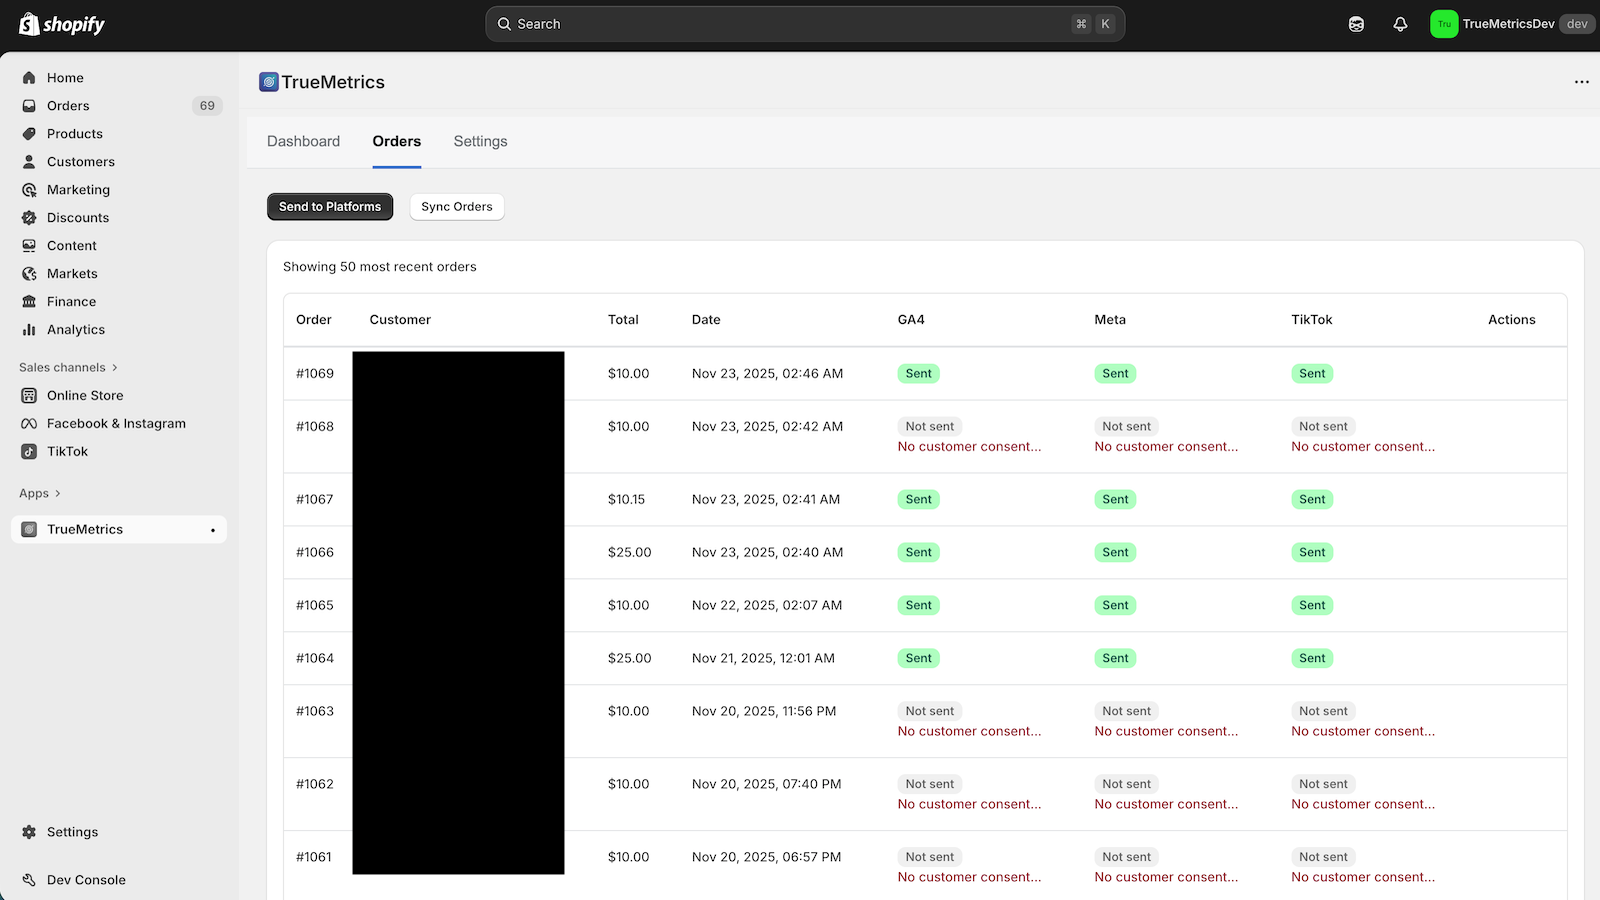Click the Send to Platforms button
The image size is (1600, 900).
coord(330,207)
